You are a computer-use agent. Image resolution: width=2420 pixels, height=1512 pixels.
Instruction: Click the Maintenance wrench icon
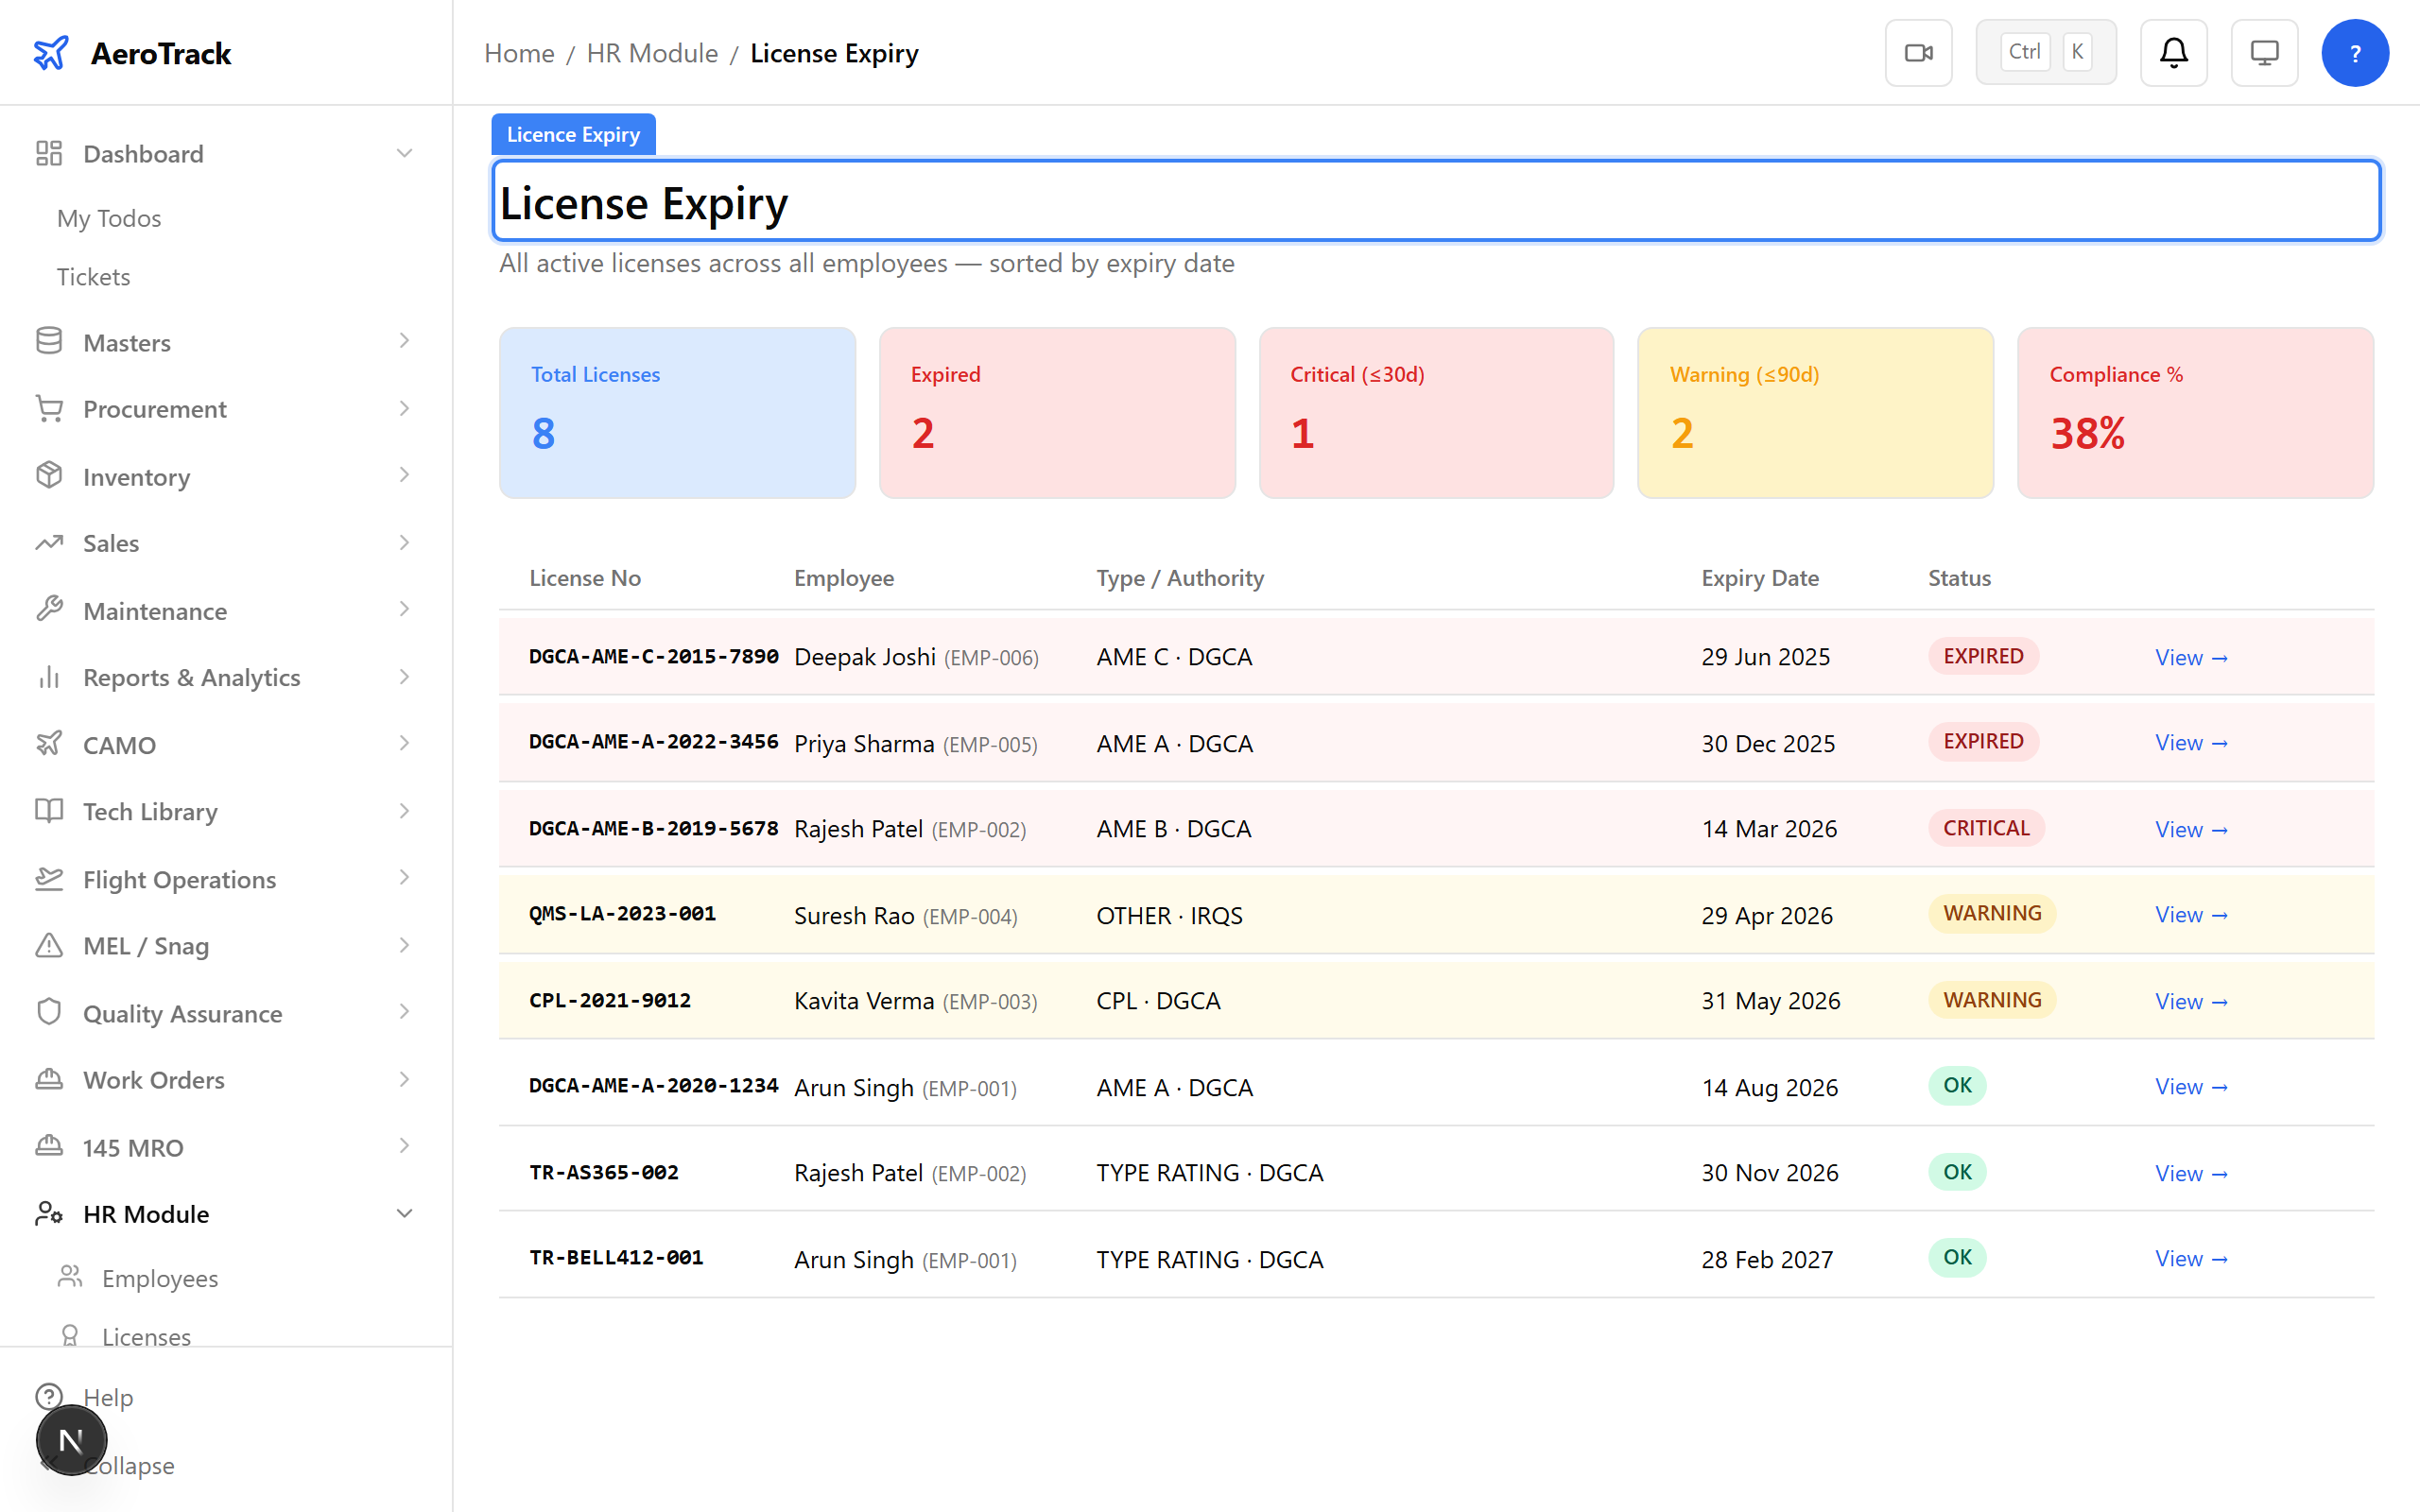pyautogui.click(x=49, y=610)
